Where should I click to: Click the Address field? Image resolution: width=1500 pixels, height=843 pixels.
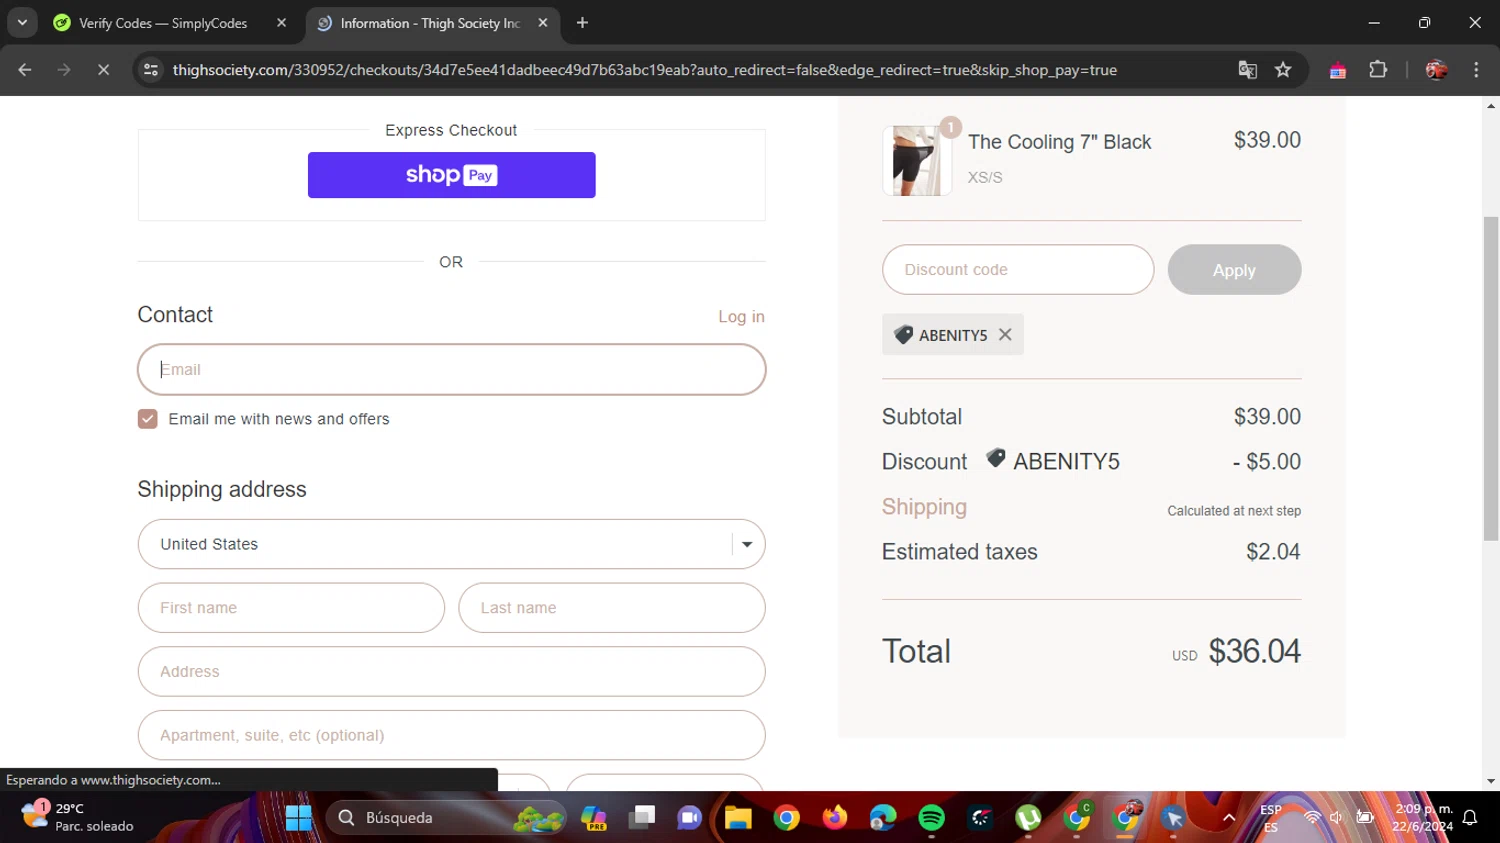tap(452, 672)
